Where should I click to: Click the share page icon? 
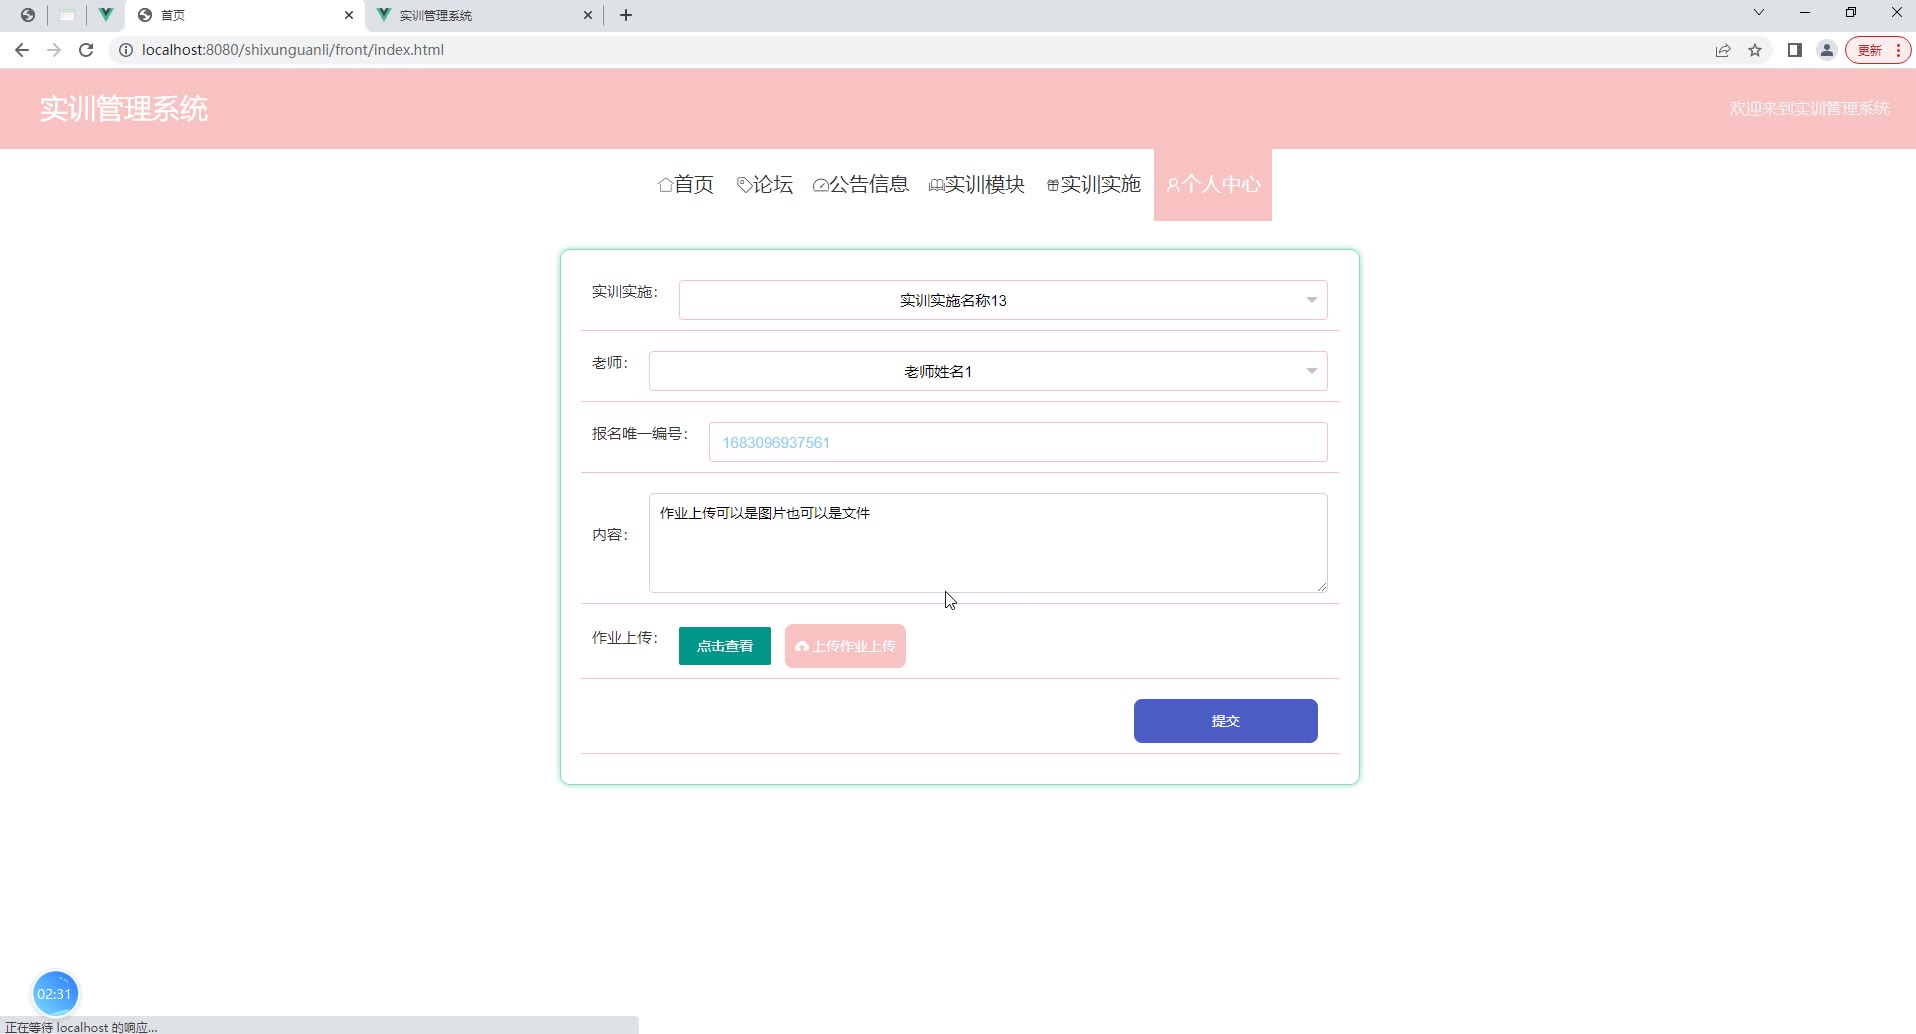pyautogui.click(x=1723, y=50)
